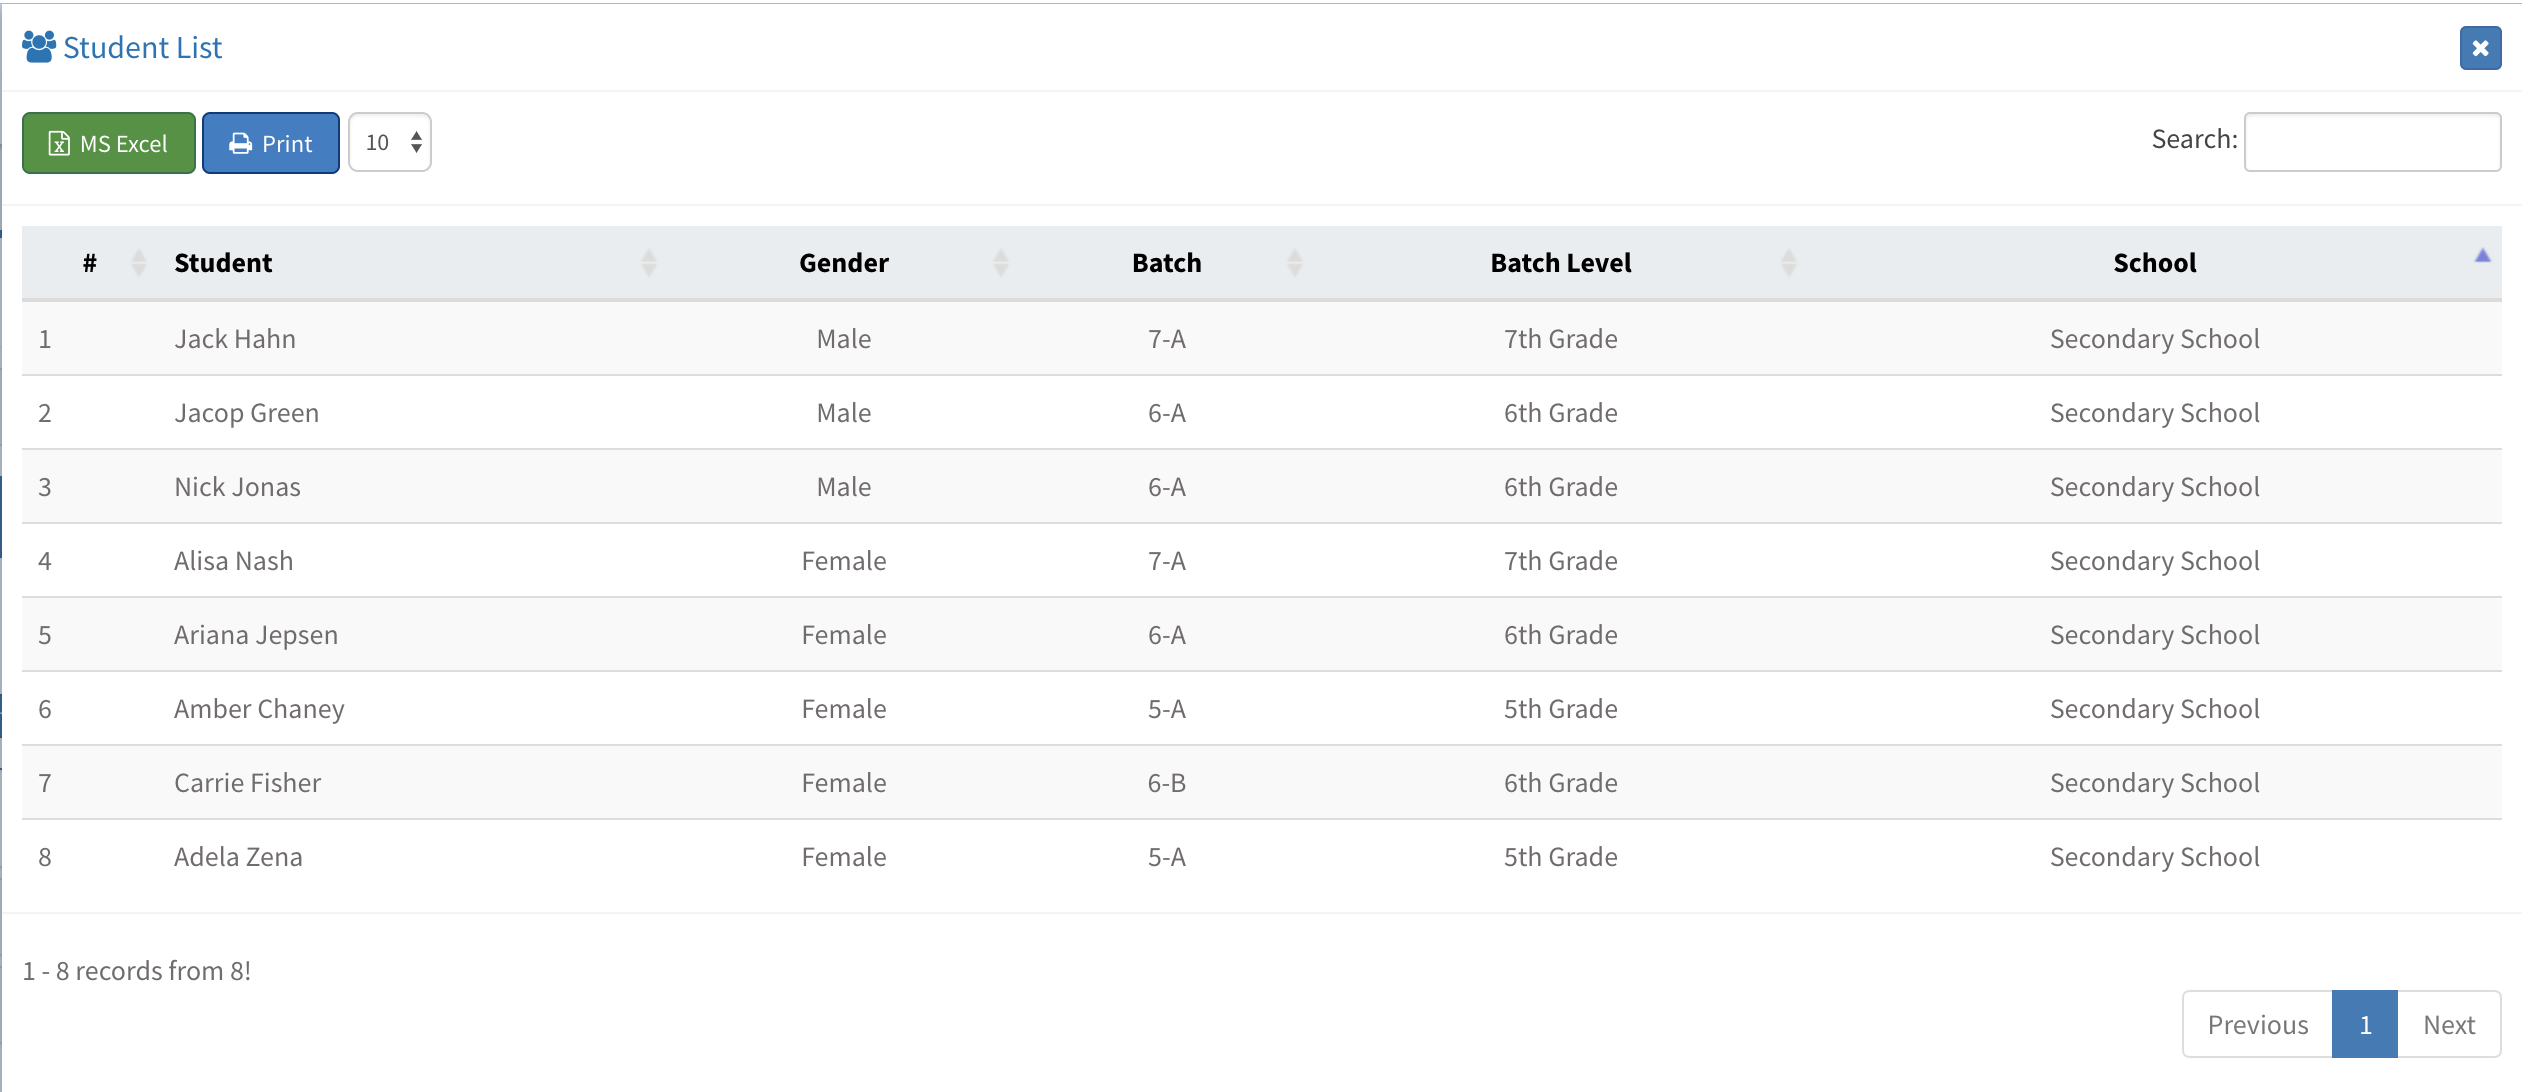Click the Student List group icon

(39, 47)
